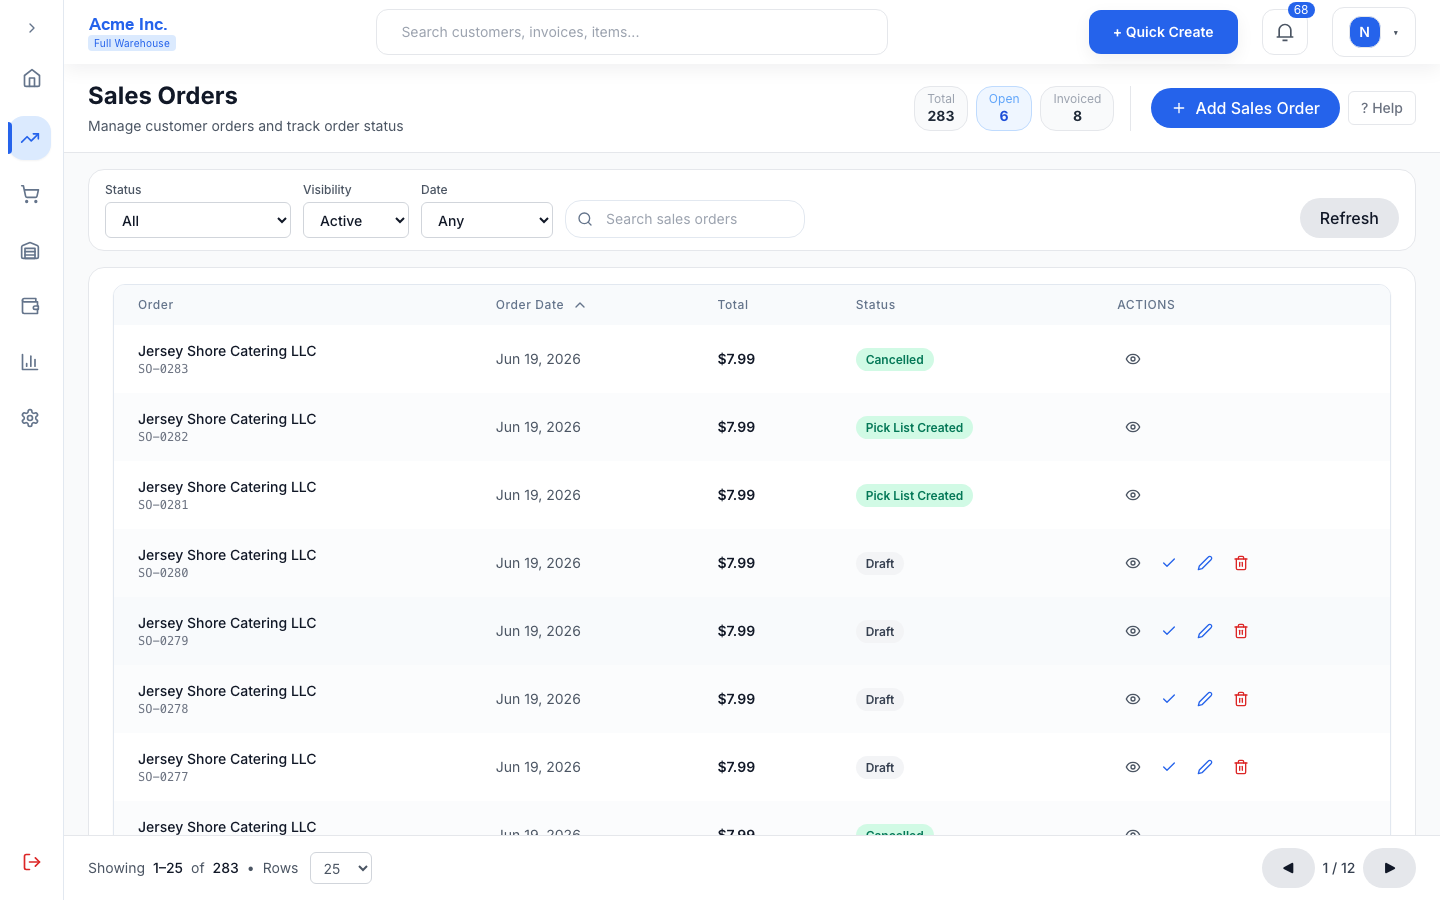
Task: Confirm order SO-0278 with the checkmark icon
Action: click(1169, 699)
